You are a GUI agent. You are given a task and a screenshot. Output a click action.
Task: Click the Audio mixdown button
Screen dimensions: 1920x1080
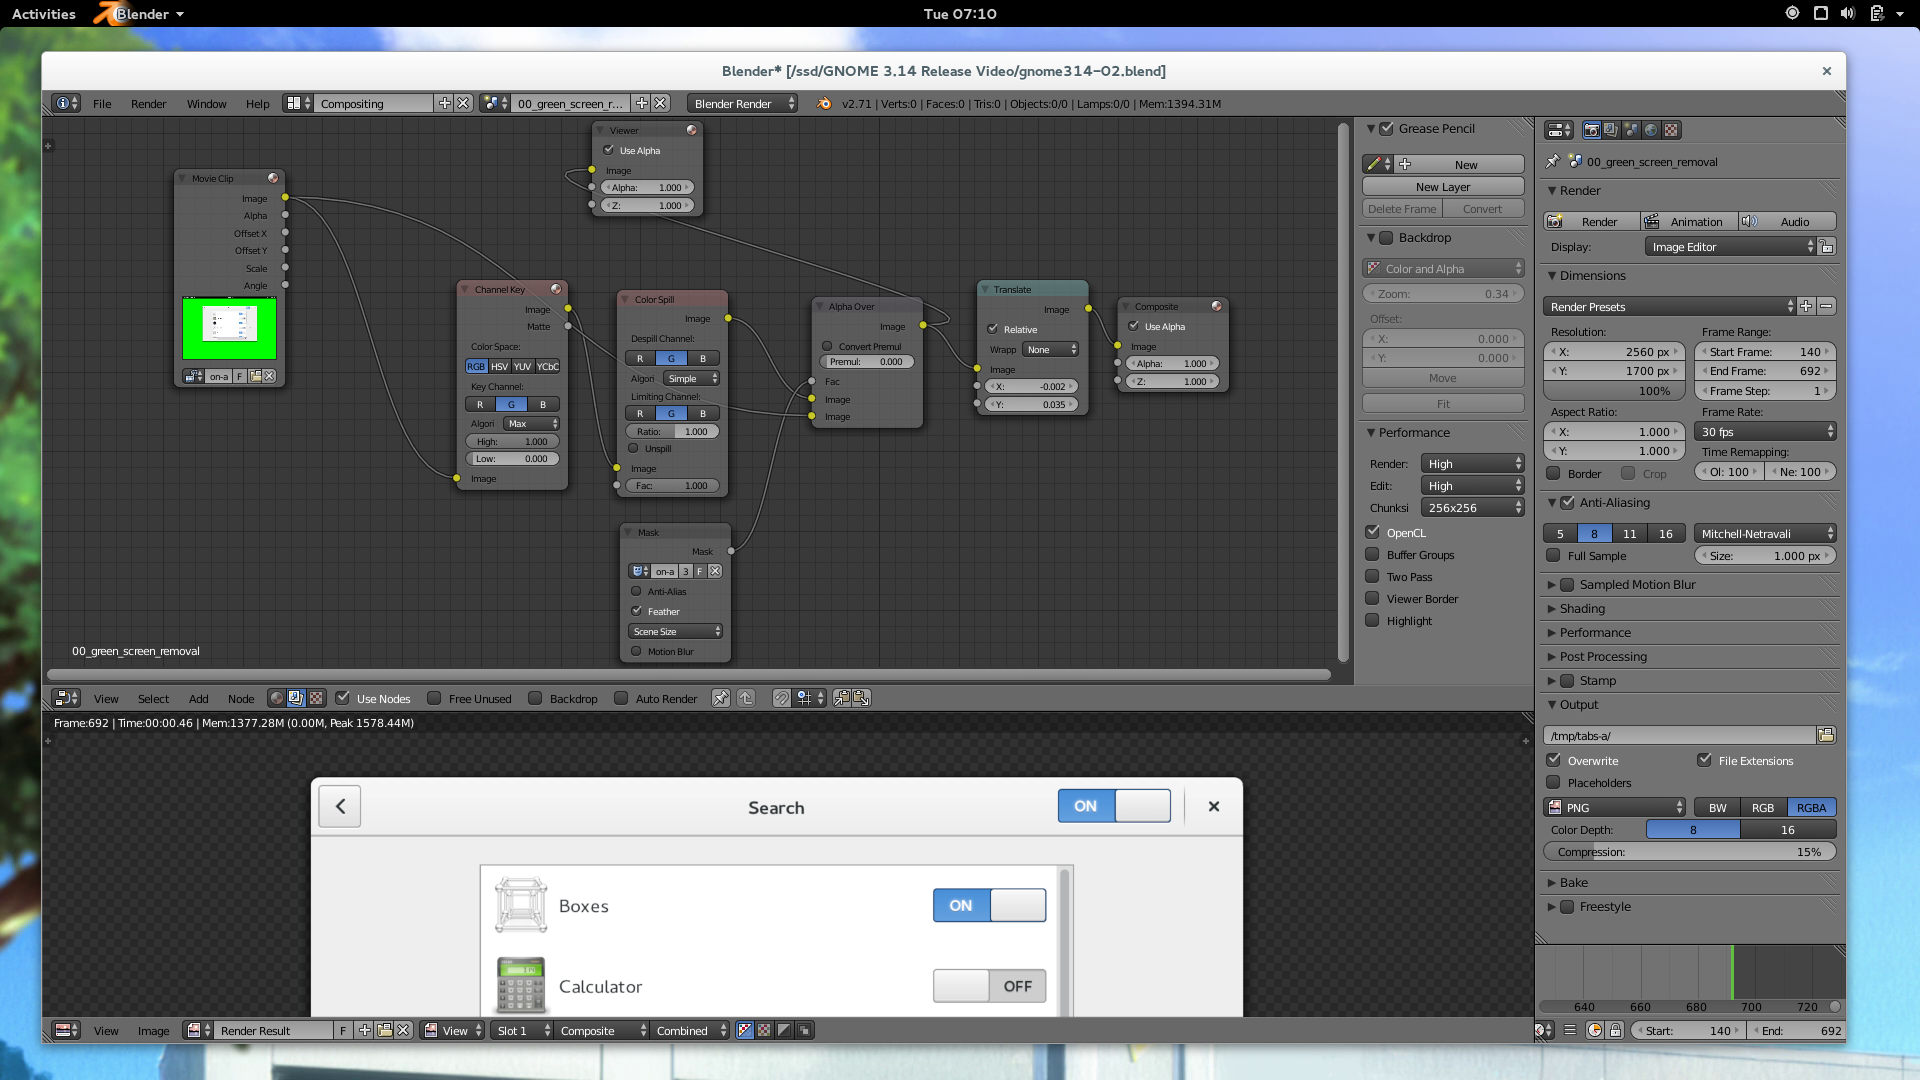click(1787, 221)
